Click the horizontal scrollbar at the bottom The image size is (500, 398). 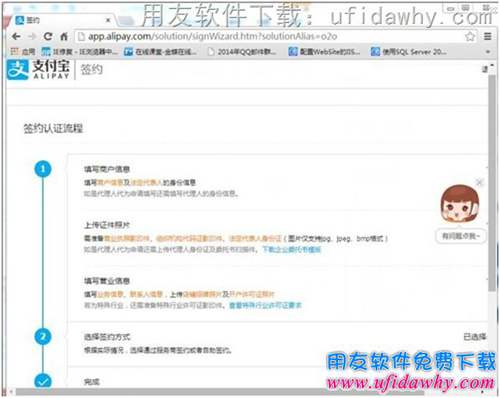point(220,392)
